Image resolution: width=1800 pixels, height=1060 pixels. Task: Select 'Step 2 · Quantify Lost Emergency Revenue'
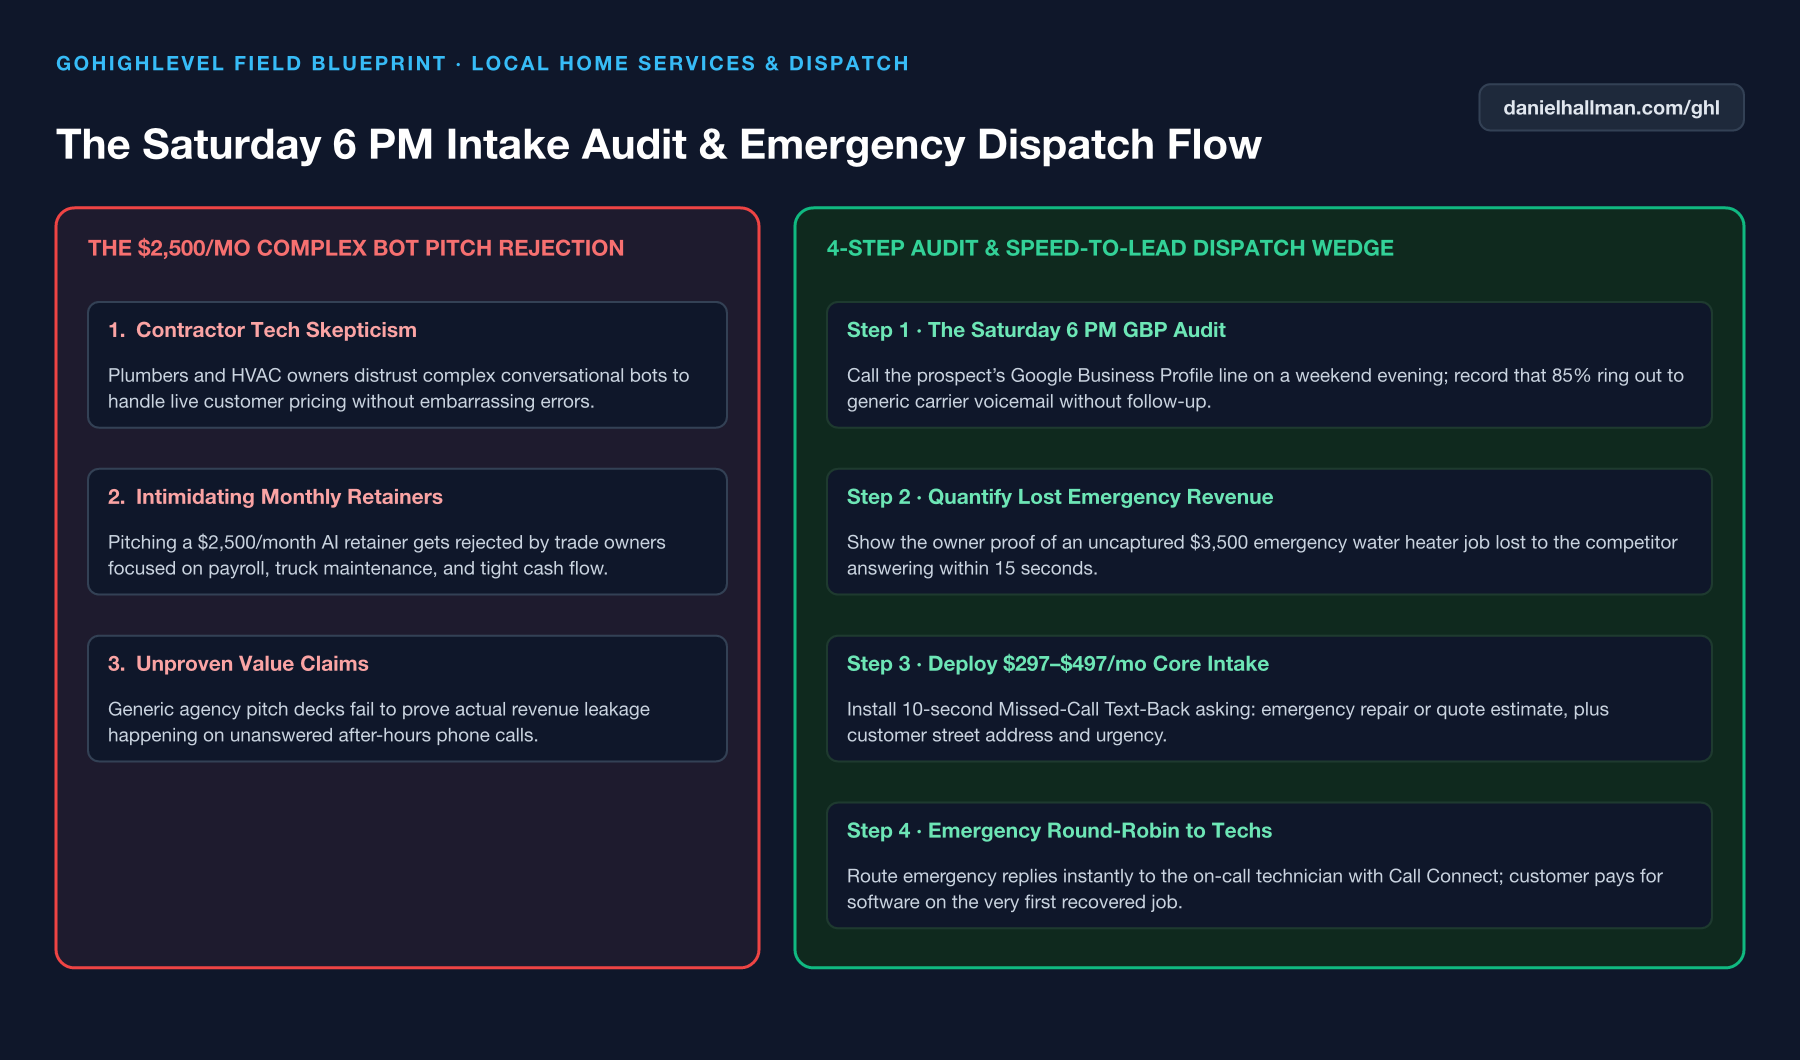(1060, 497)
